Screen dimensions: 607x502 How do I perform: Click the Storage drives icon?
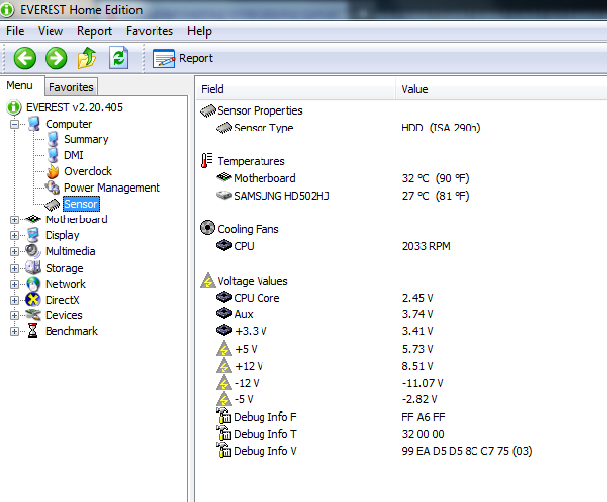33,267
